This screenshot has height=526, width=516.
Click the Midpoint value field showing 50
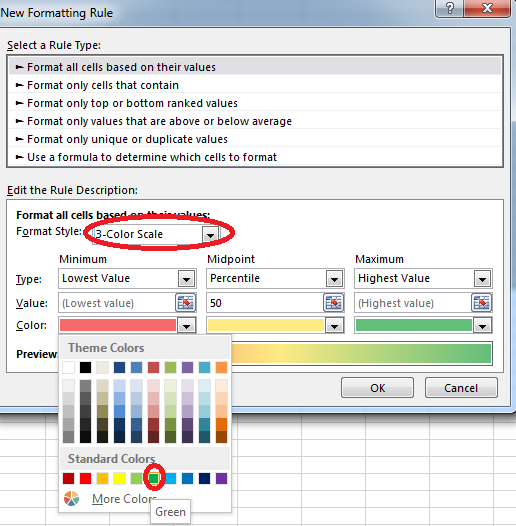[x=264, y=303]
